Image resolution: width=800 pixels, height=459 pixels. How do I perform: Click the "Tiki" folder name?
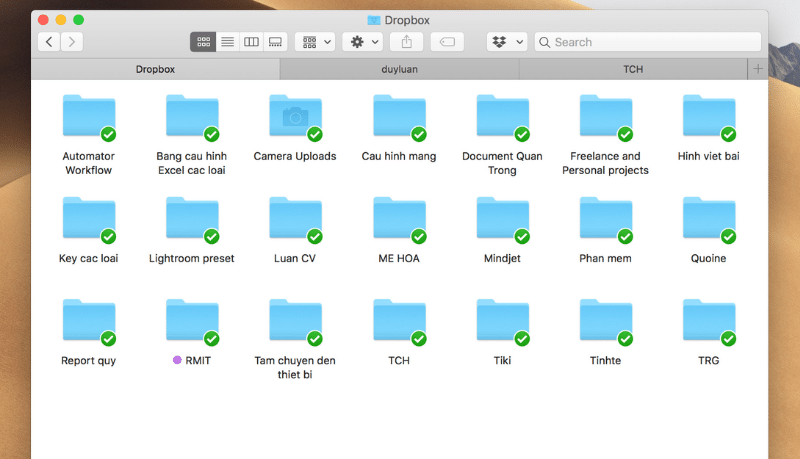(x=503, y=361)
